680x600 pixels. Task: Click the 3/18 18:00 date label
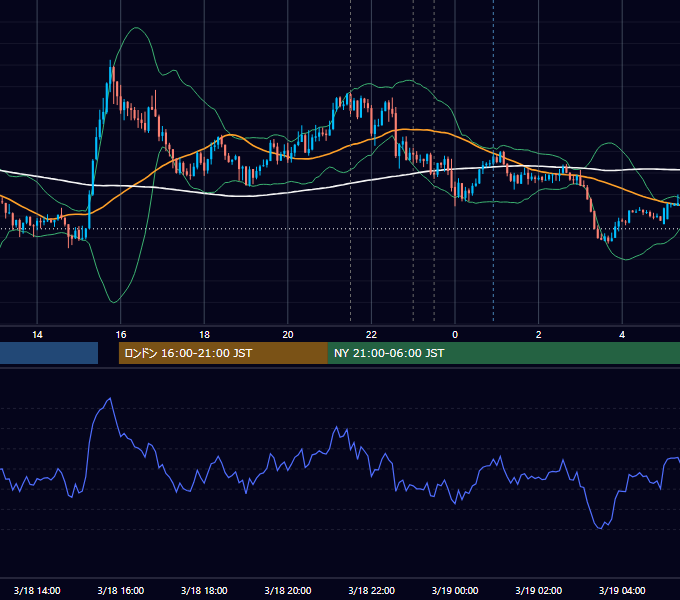click(204, 590)
